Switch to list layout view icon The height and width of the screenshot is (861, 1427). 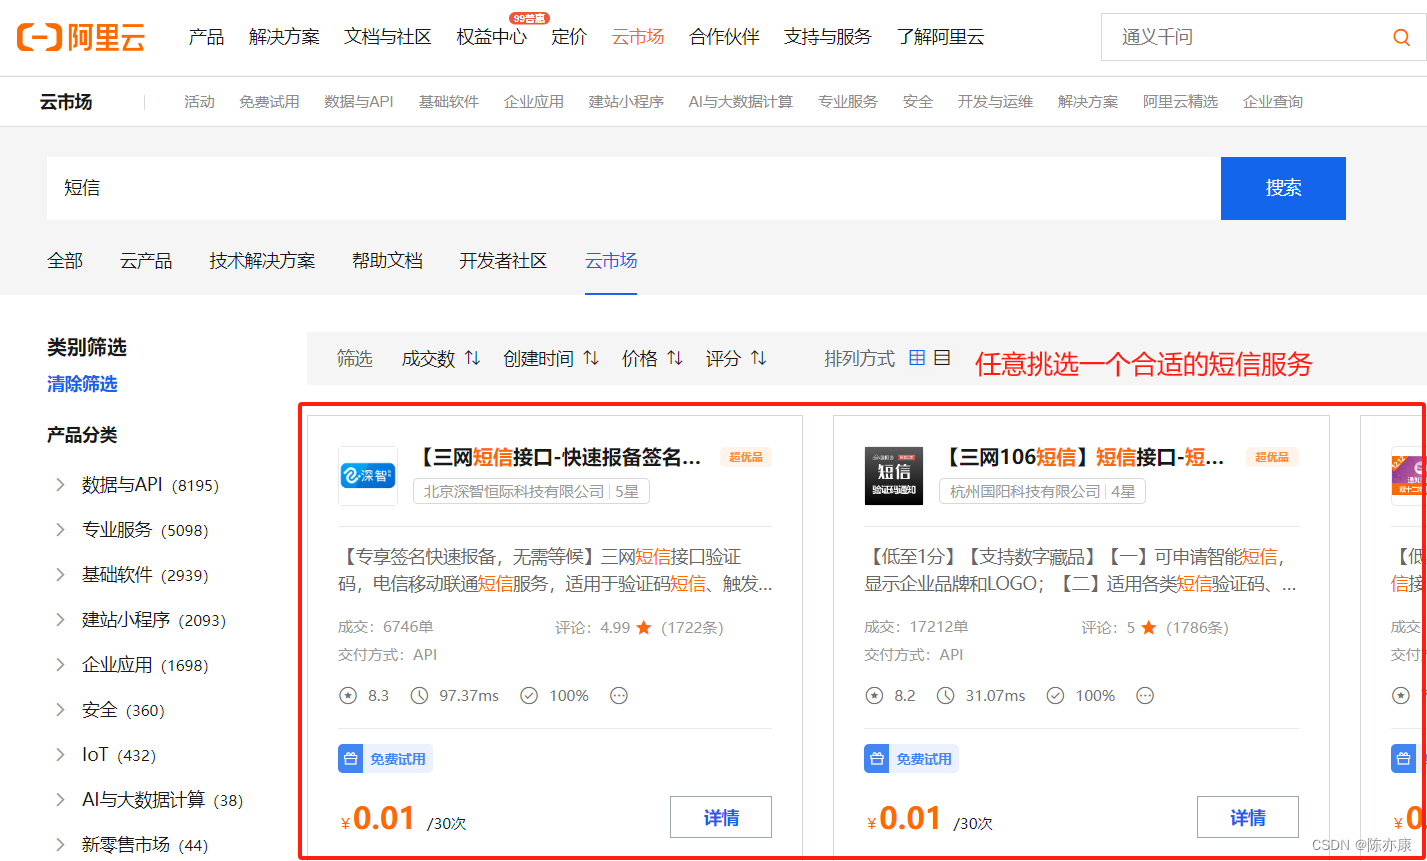point(942,357)
